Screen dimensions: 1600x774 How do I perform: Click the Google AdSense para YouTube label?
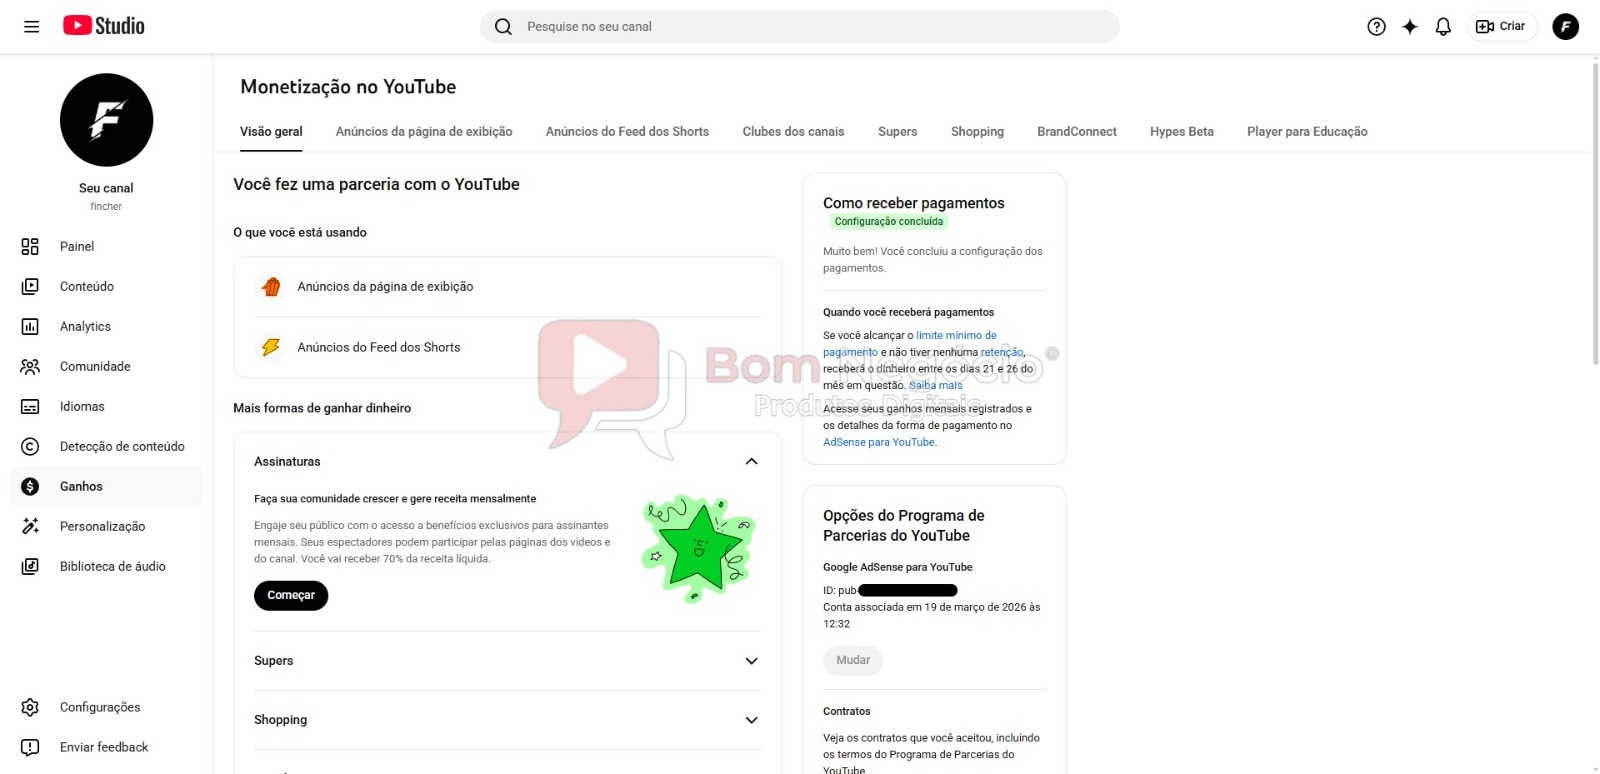[x=898, y=567]
